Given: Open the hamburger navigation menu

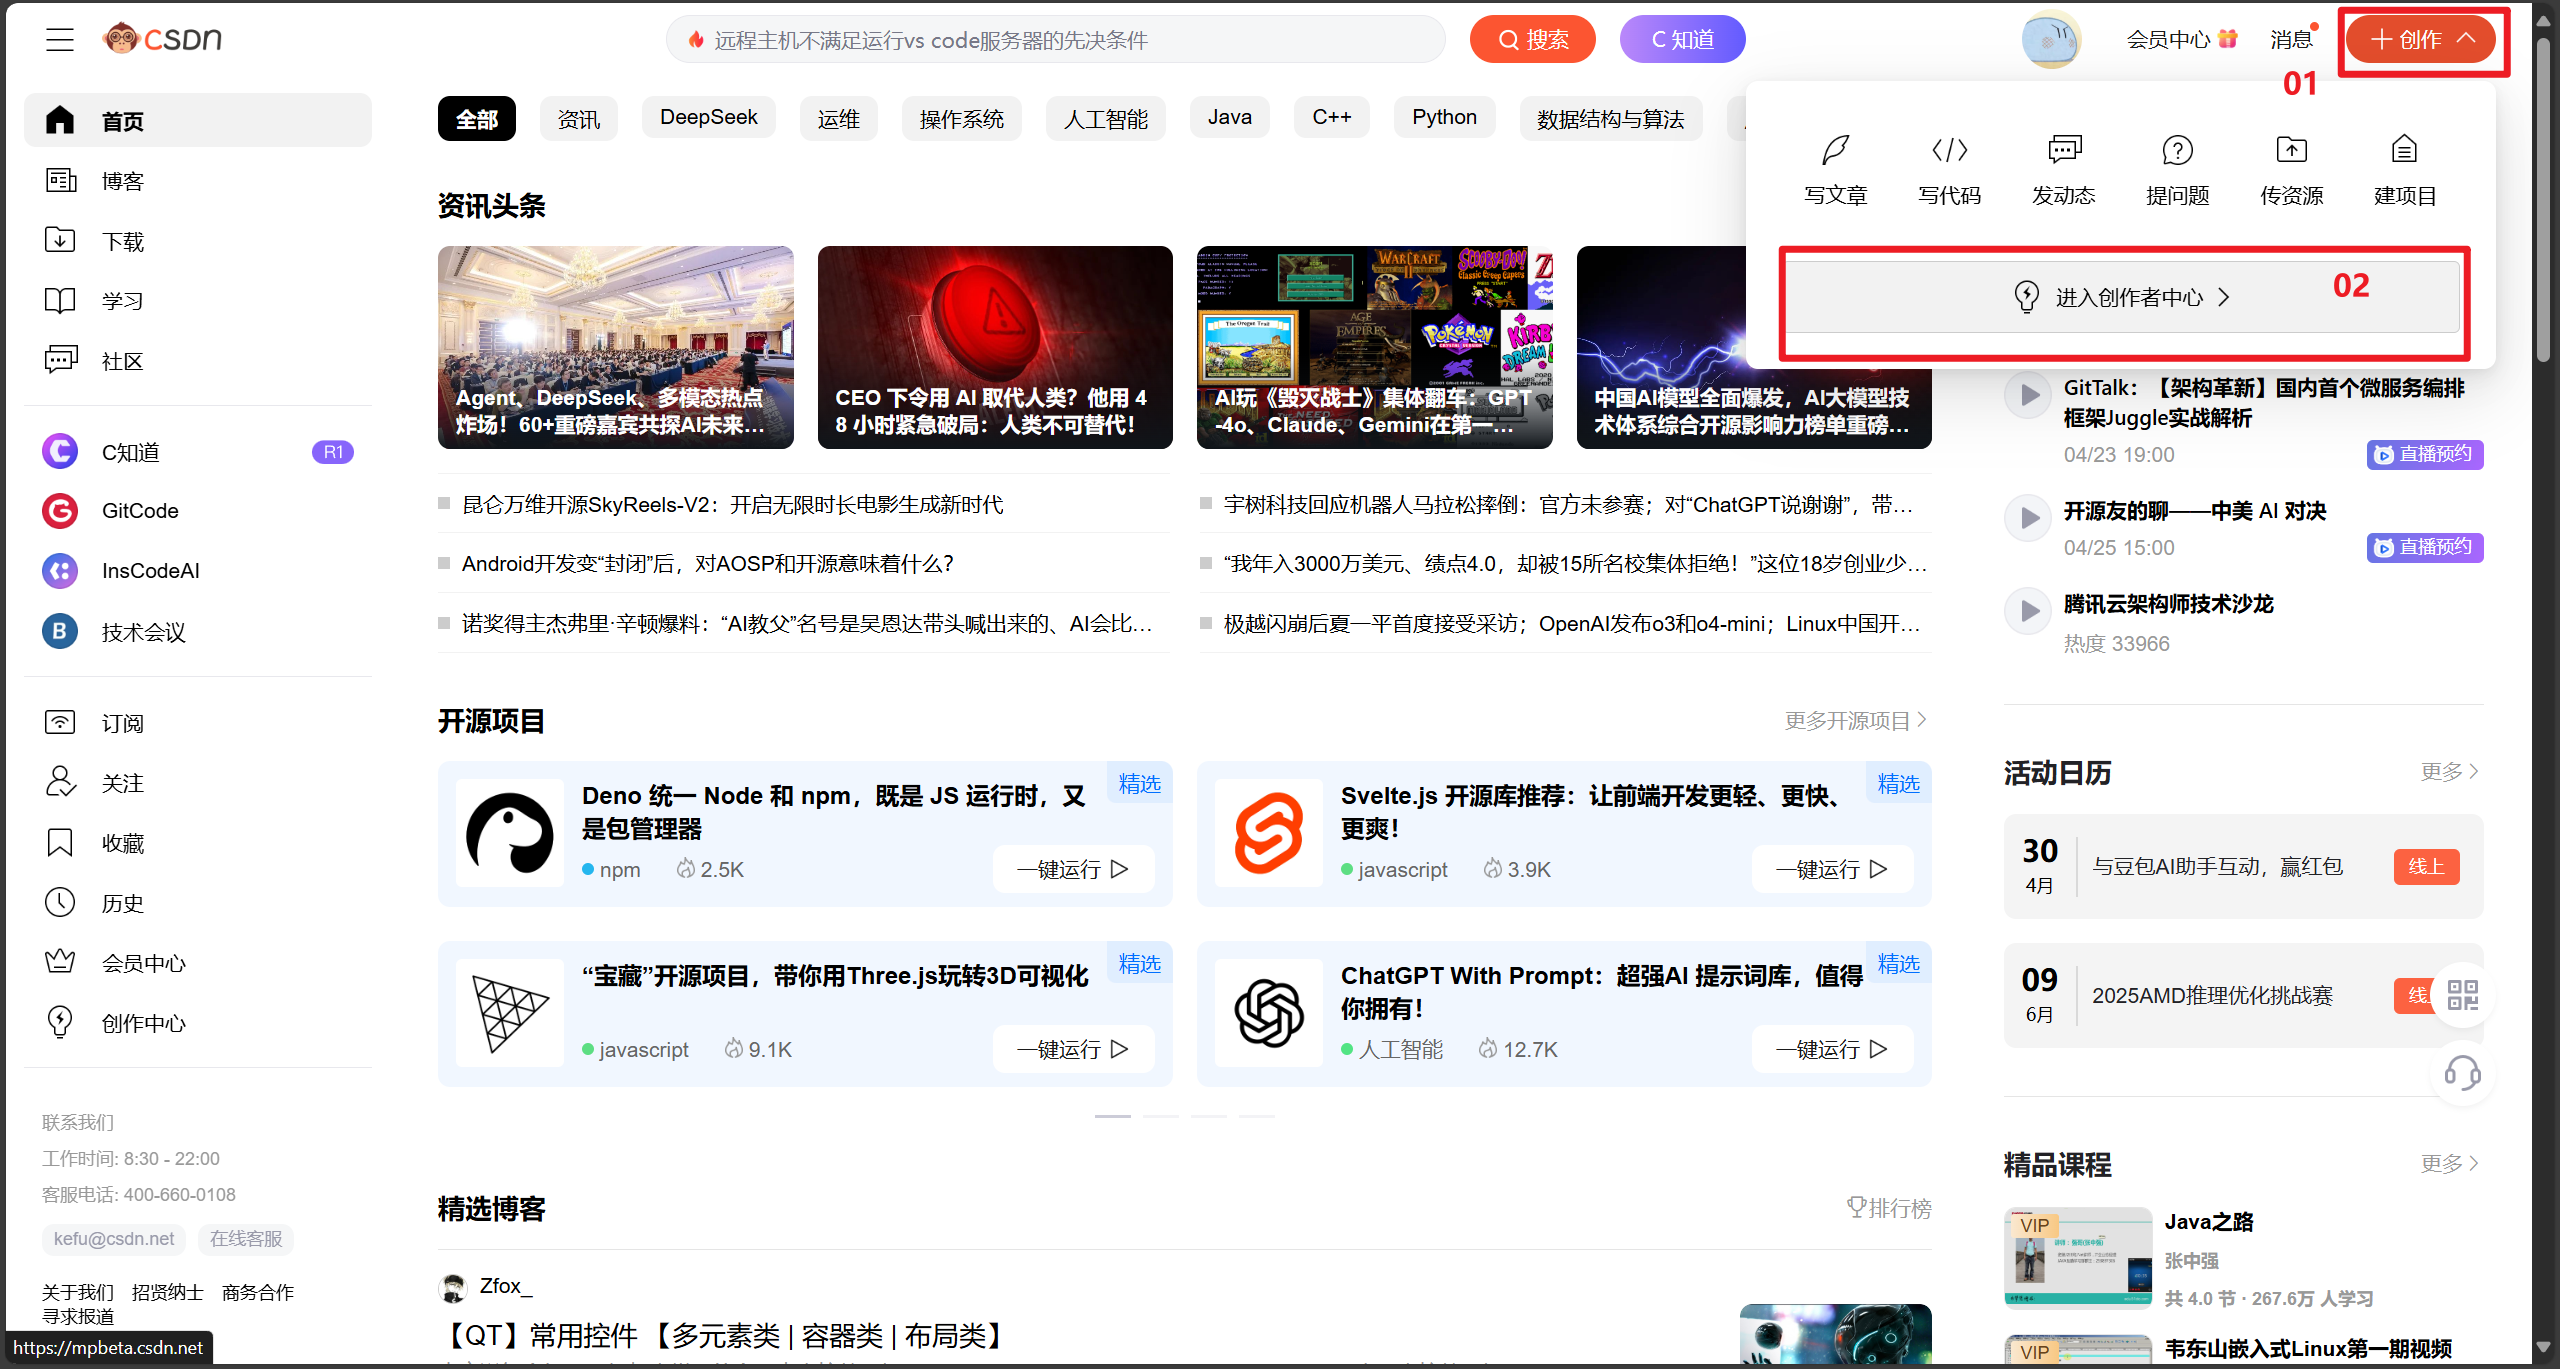Looking at the screenshot, I should pyautogui.click(x=58, y=39).
